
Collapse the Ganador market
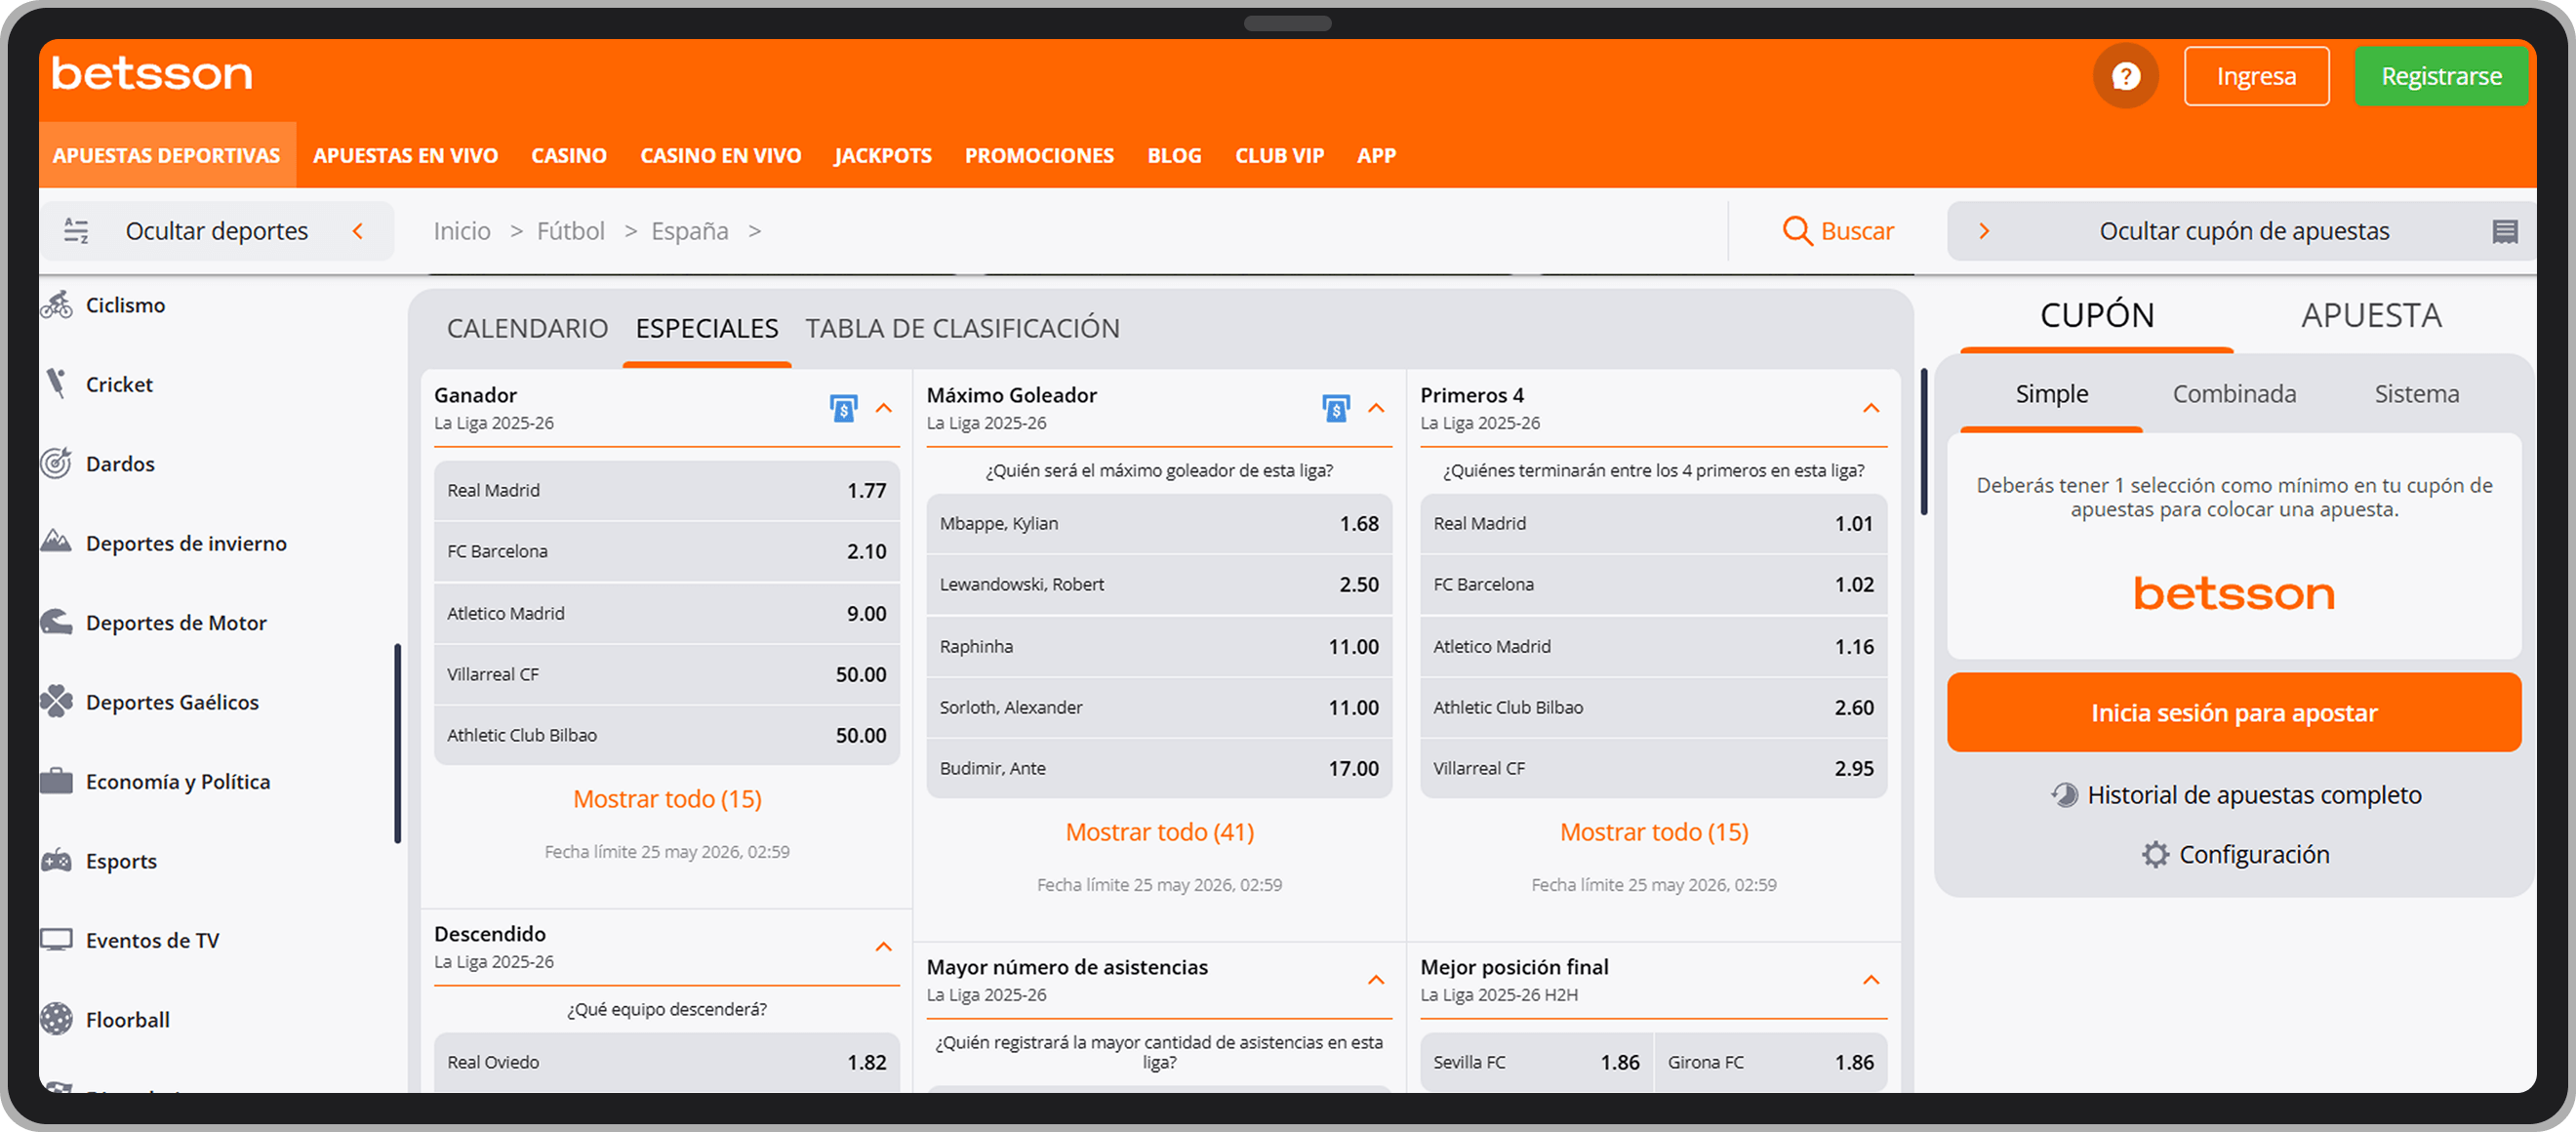[x=884, y=408]
